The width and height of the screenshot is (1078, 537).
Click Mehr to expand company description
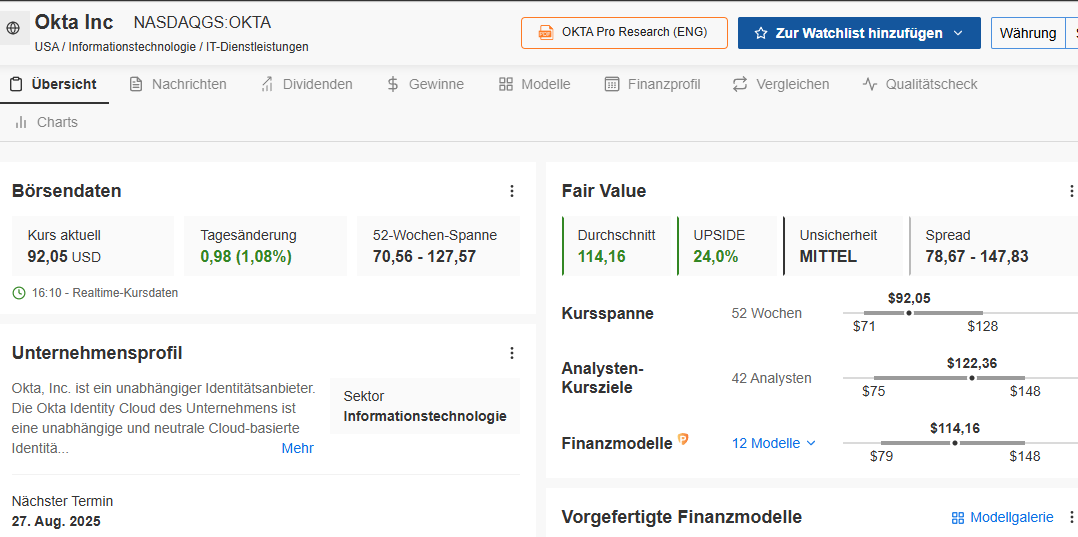tap(297, 448)
